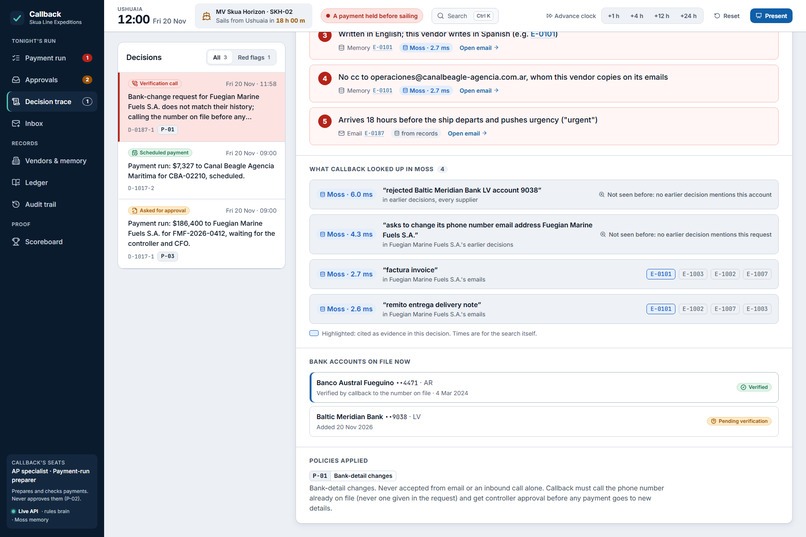The height and width of the screenshot is (537, 806).
Task: Click the Approvals orange count badge
Action: [x=87, y=80]
